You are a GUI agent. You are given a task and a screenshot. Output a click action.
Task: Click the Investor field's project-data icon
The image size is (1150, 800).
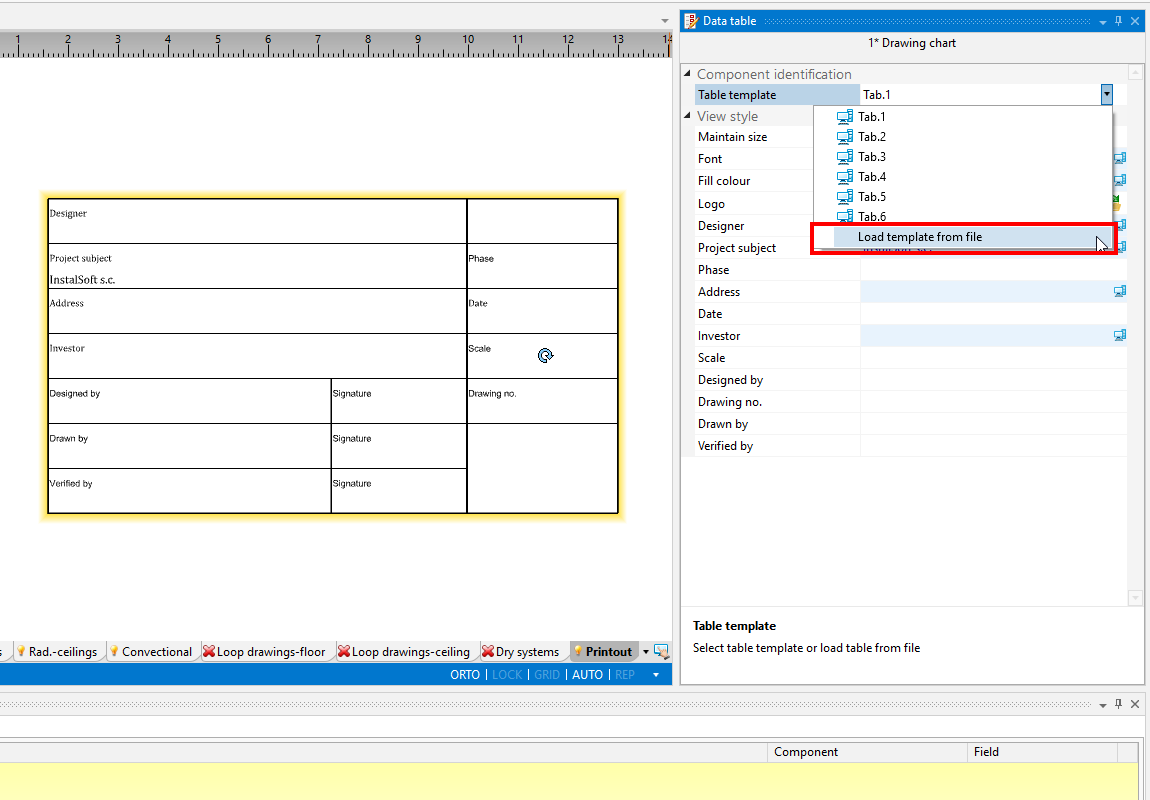(1120, 336)
